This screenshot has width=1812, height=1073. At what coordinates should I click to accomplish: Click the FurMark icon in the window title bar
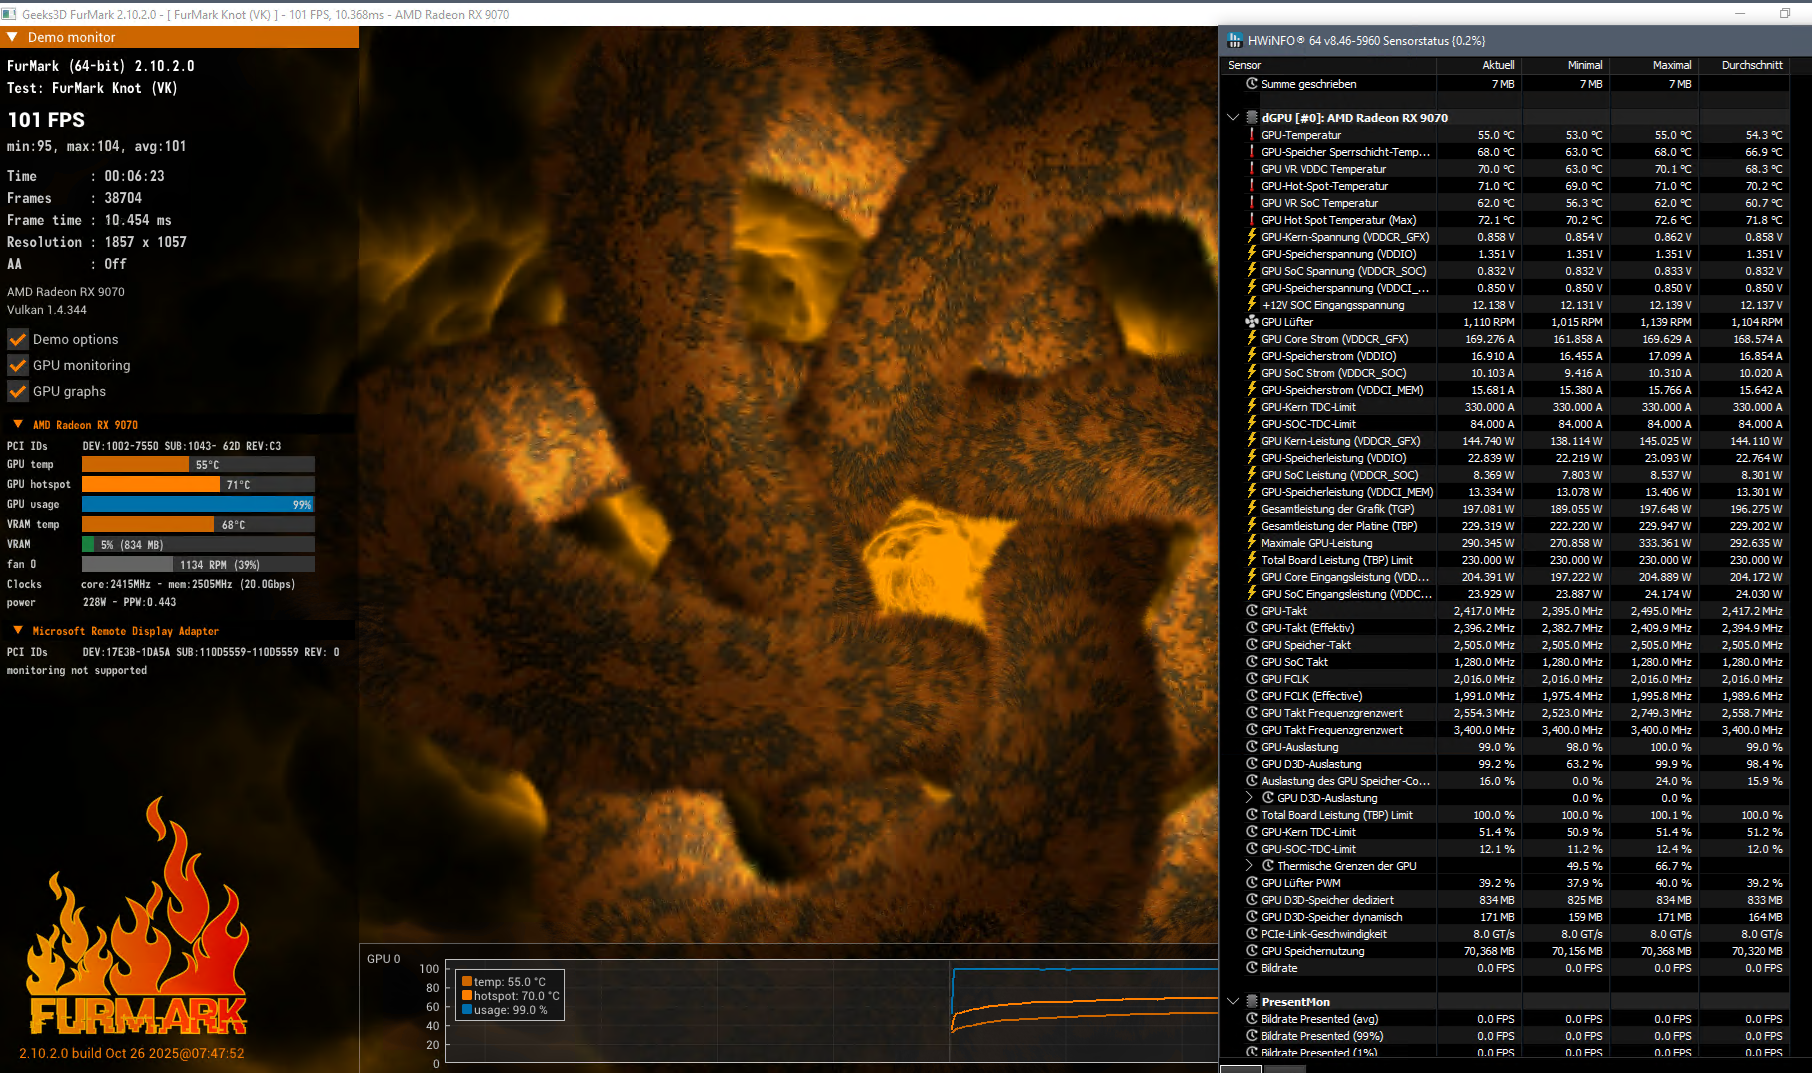(9, 14)
